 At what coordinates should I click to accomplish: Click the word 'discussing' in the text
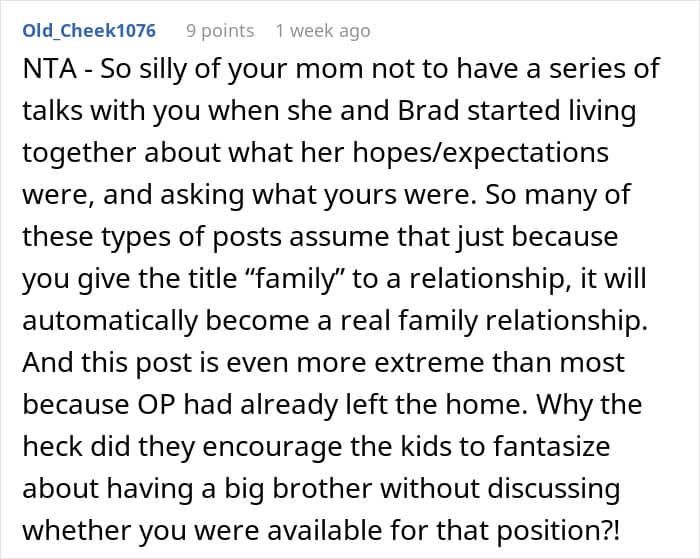553,489
